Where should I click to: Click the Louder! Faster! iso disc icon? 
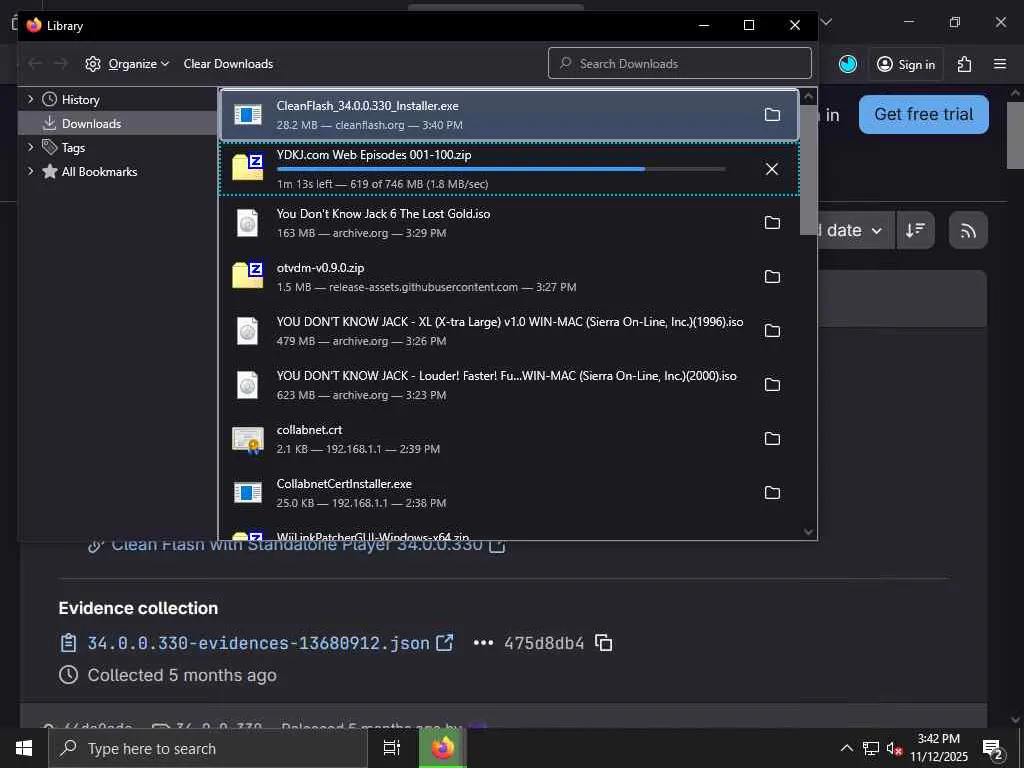(248, 385)
